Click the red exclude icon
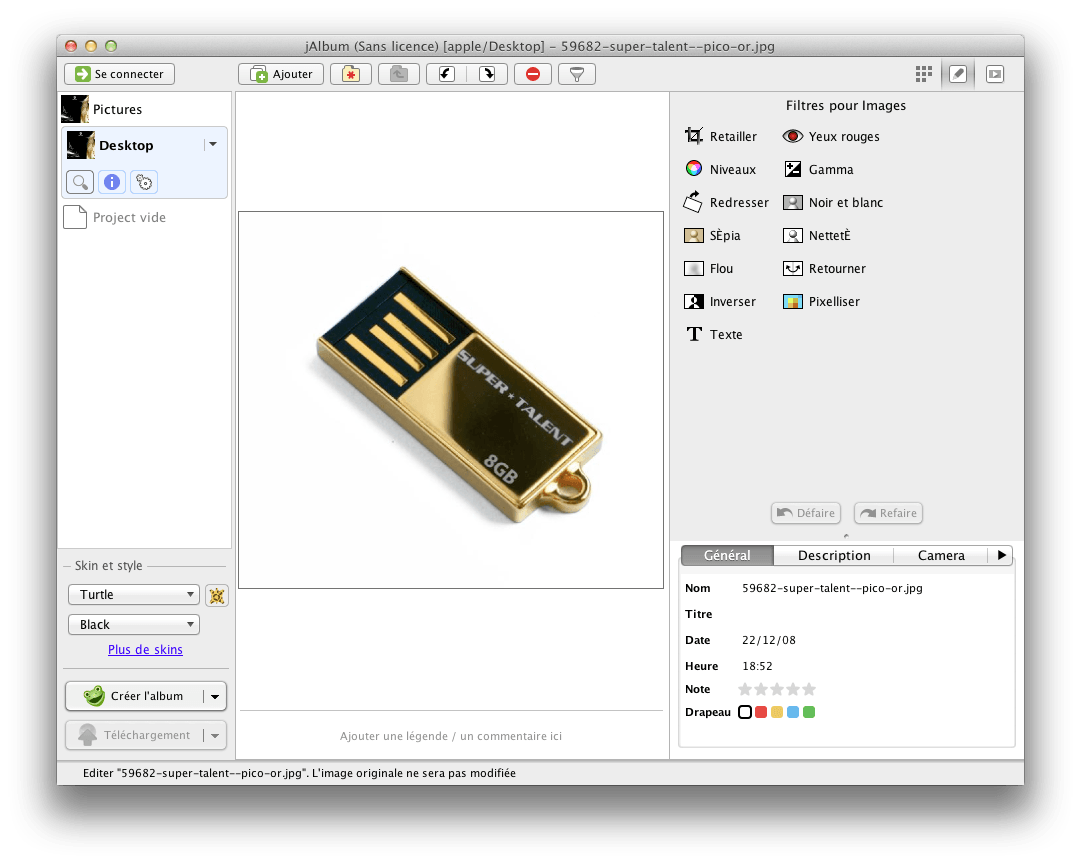The image size is (1081, 864). pos(533,74)
